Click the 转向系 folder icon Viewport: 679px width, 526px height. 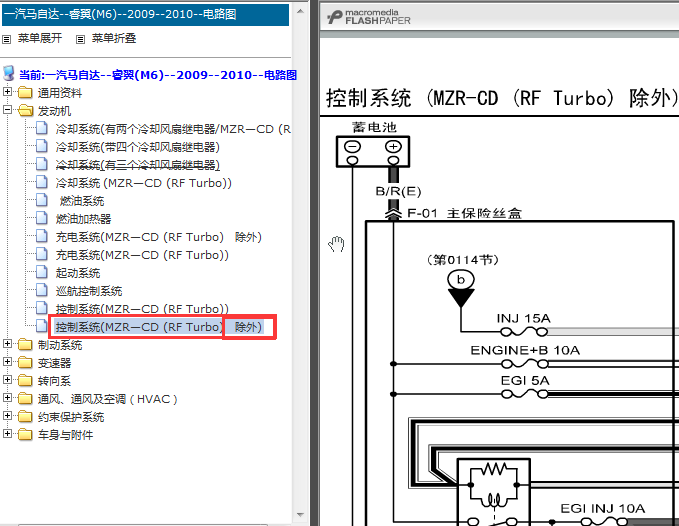[26, 381]
